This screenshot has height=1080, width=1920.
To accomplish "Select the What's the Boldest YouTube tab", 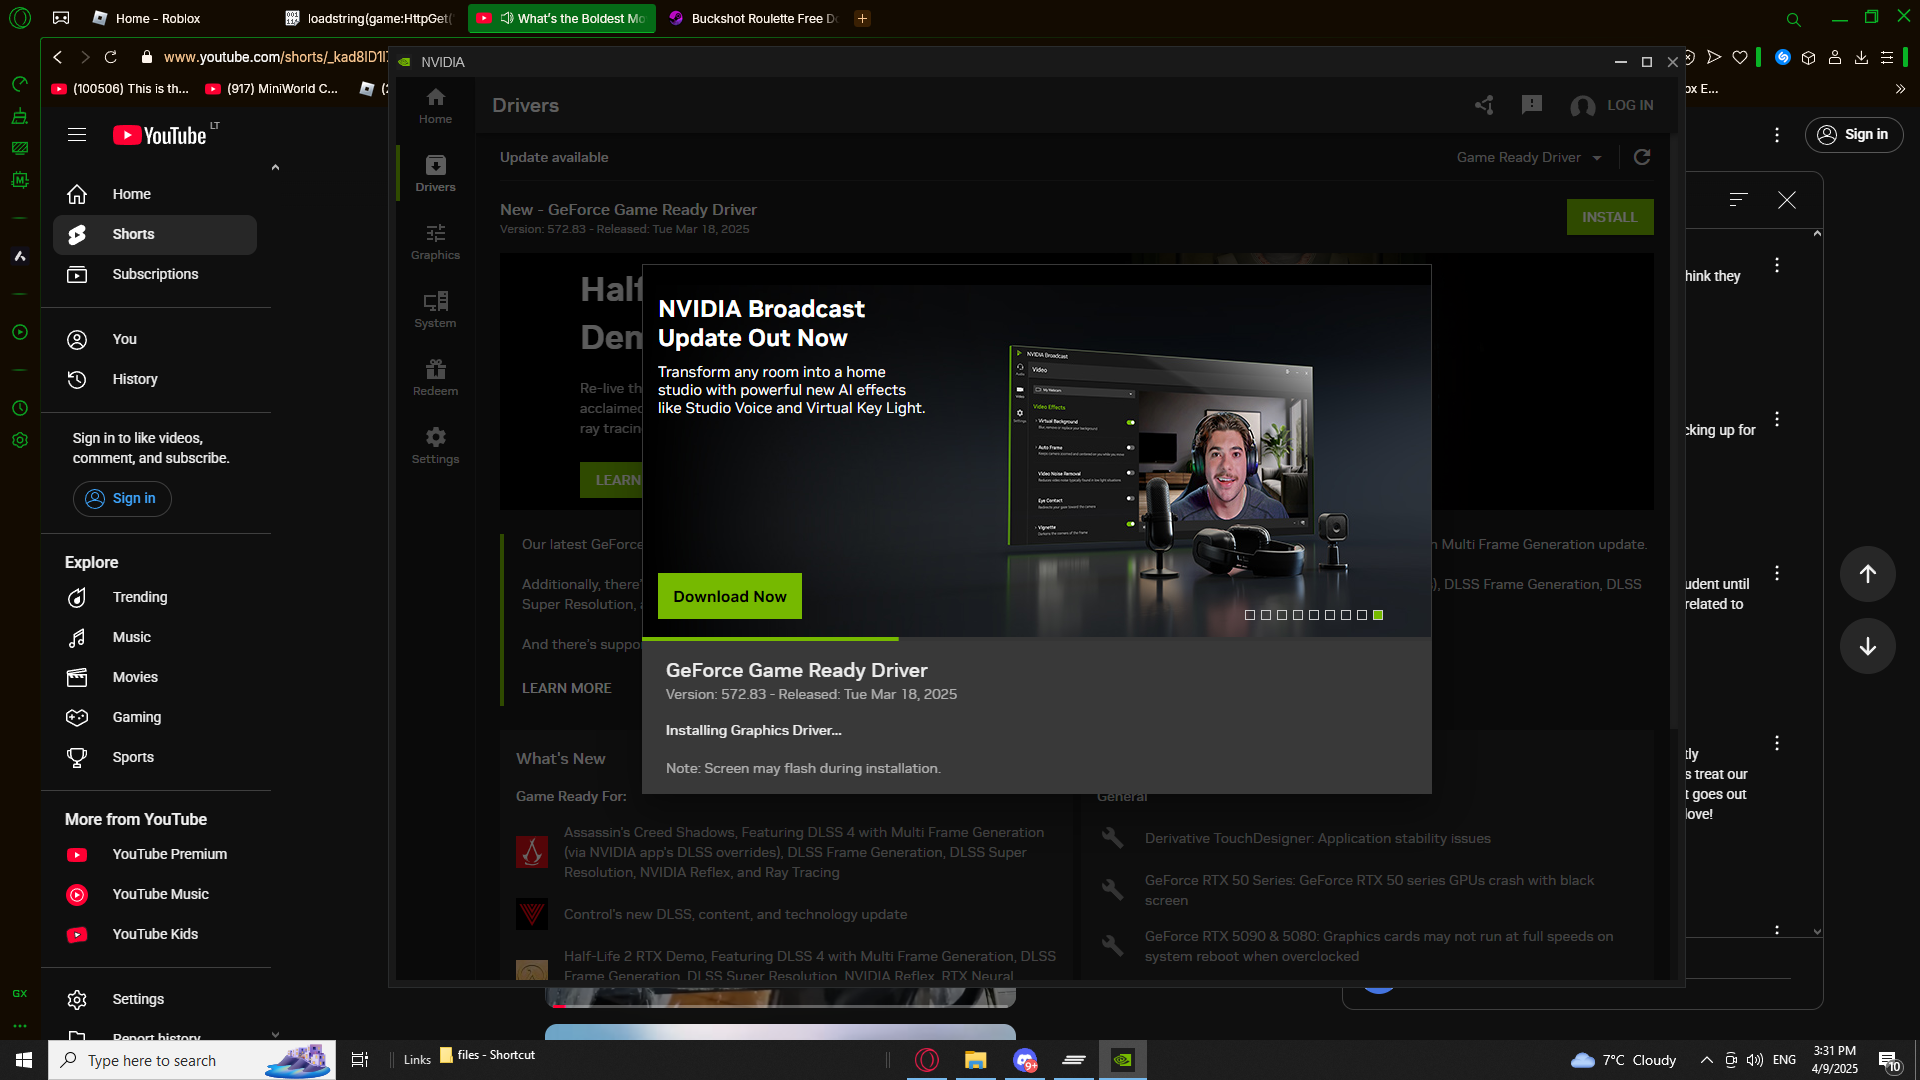I will coord(562,18).
